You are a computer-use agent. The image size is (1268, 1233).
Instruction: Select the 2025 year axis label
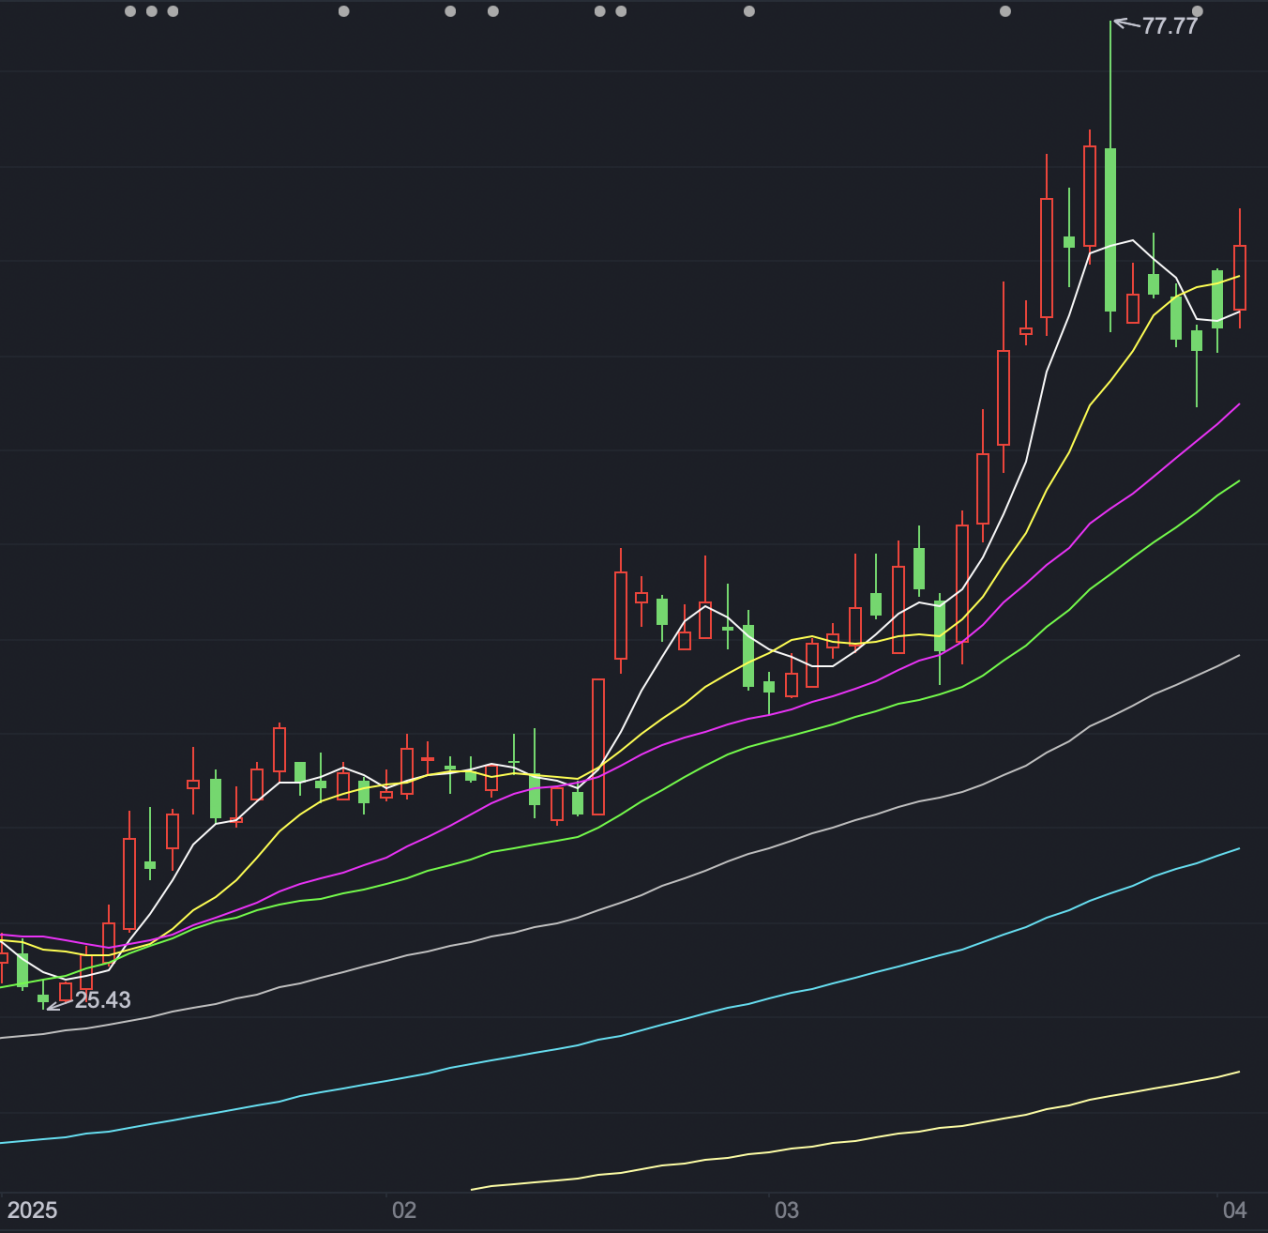[x=32, y=1210]
